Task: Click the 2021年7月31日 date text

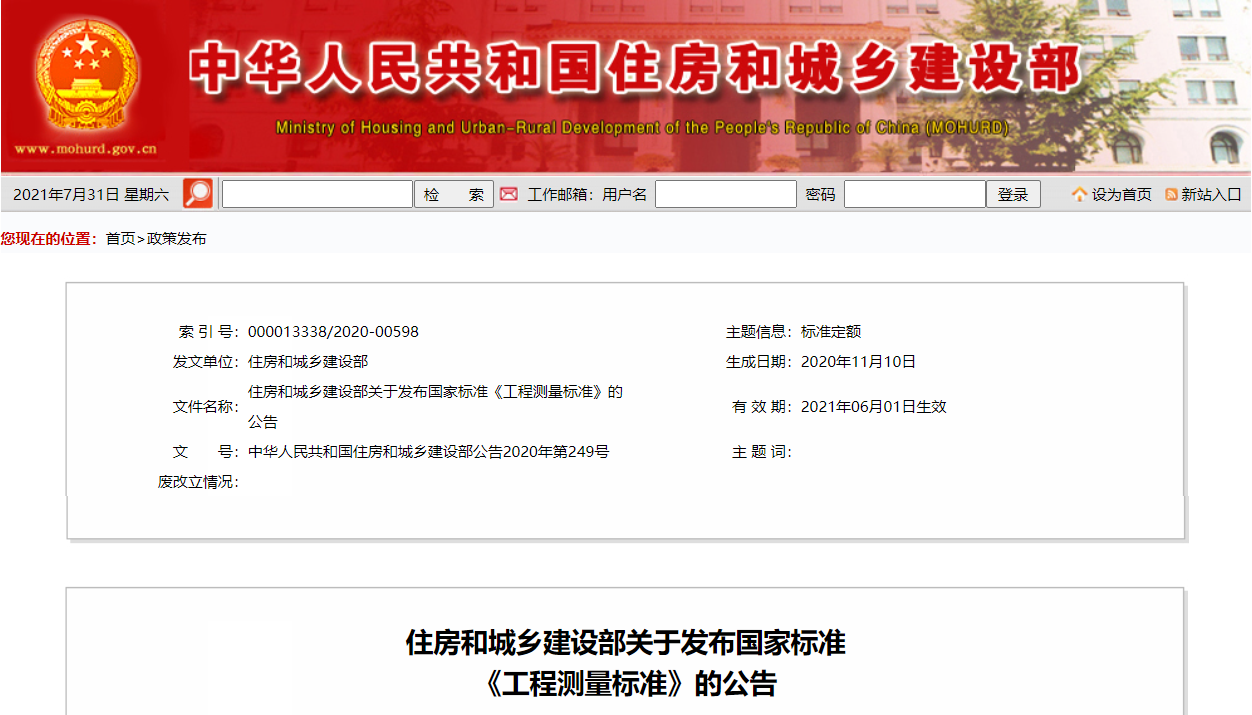Action: [x=66, y=195]
